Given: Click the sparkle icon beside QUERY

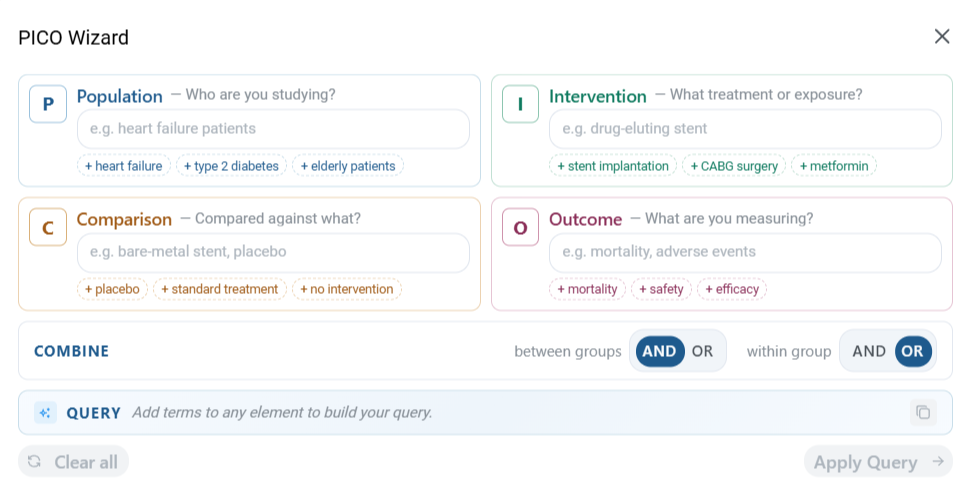Looking at the screenshot, I should (45, 413).
